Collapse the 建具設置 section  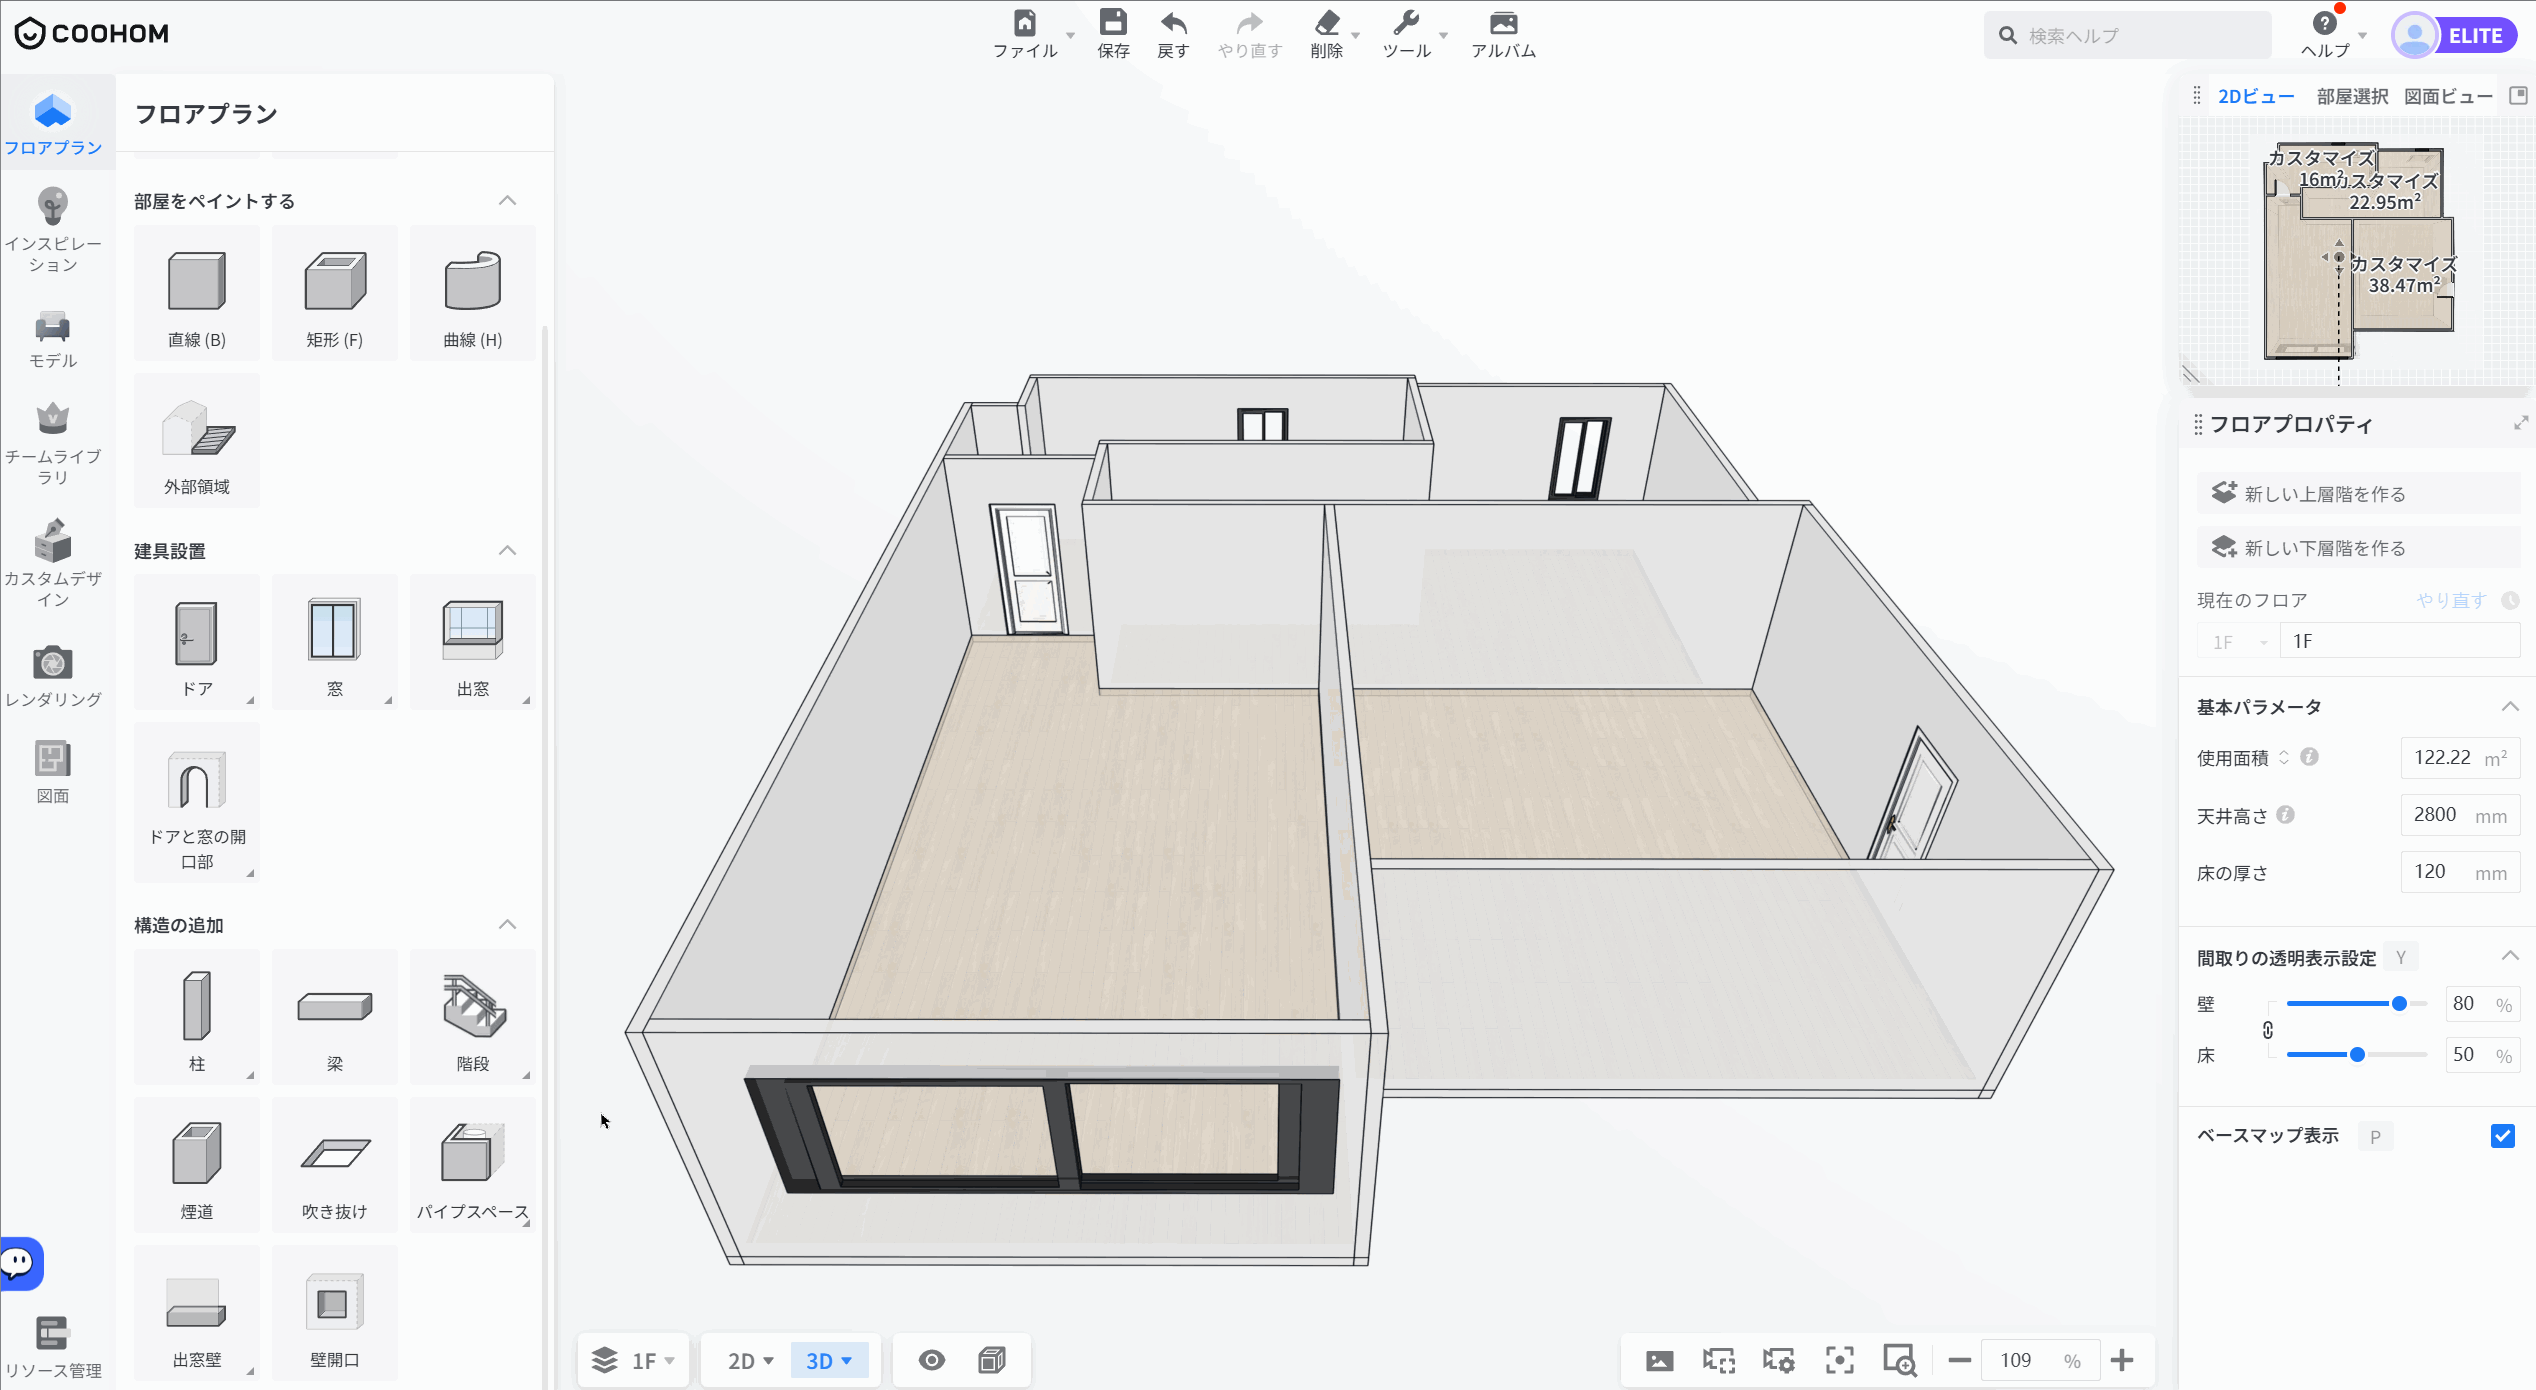click(508, 551)
